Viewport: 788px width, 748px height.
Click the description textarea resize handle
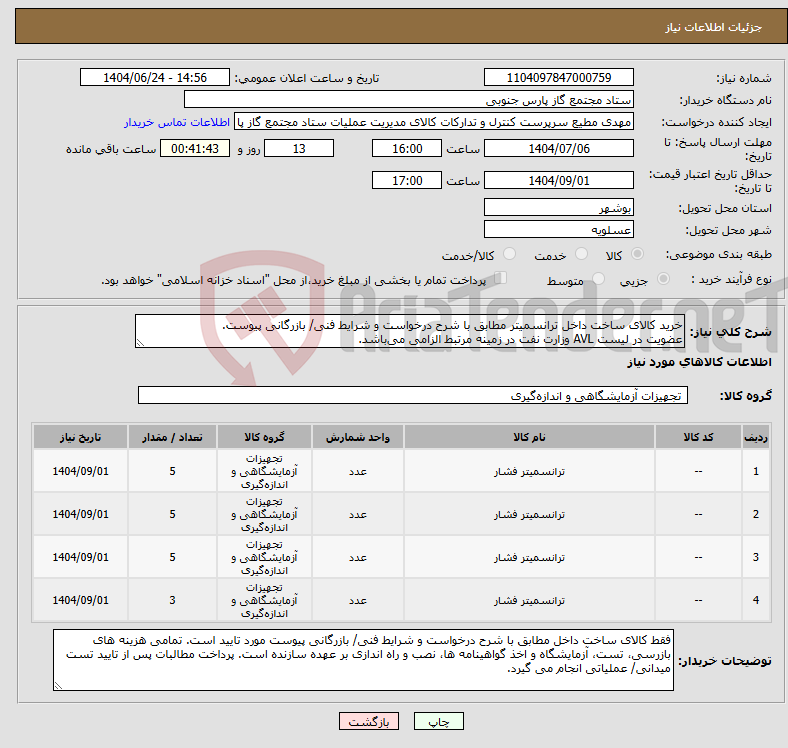pyautogui.click(x=140, y=343)
